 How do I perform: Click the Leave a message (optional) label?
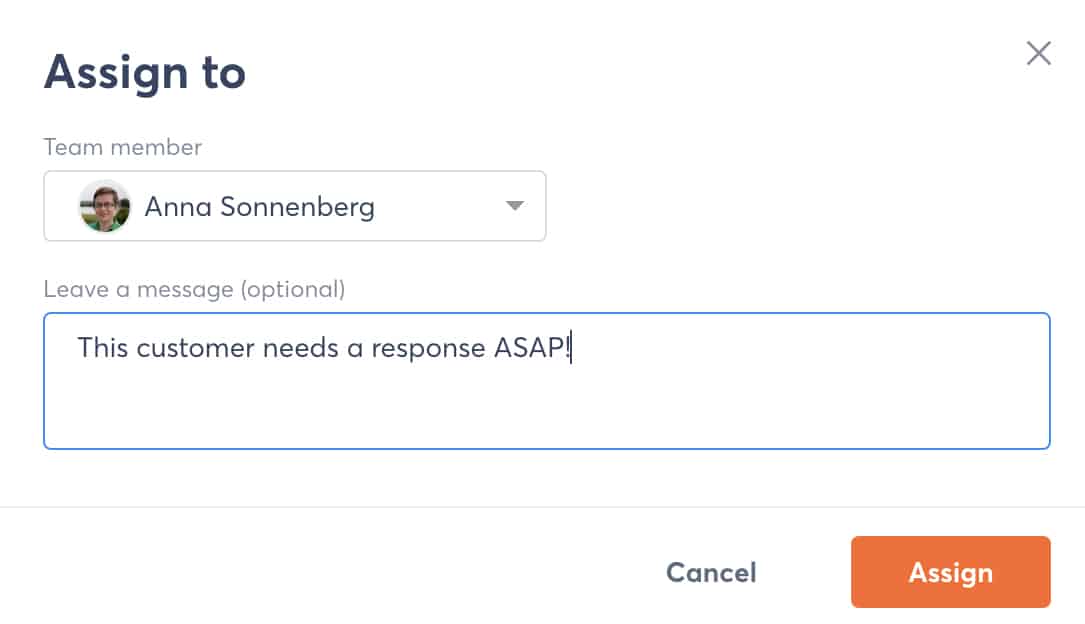tap(195, 289)
